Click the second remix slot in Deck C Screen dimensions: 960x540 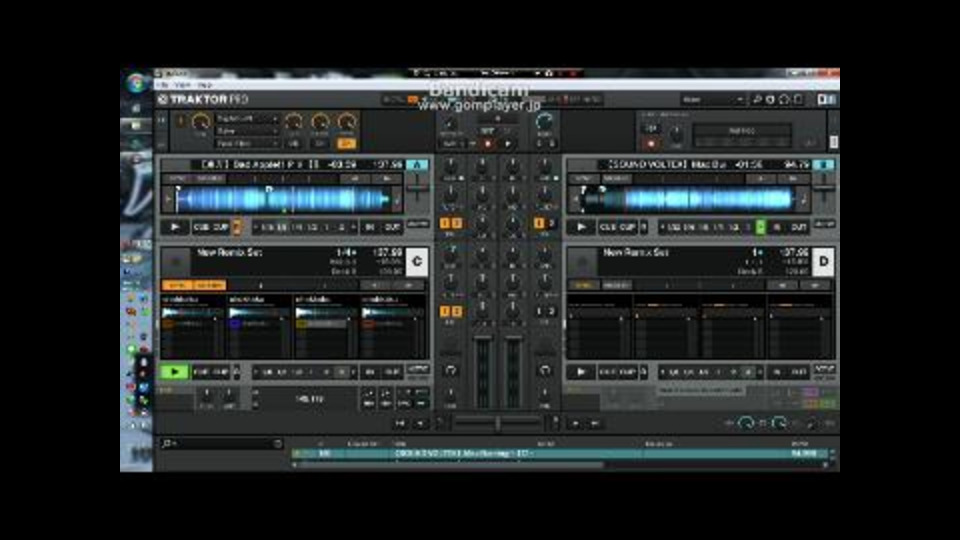[x=260, y=328]
